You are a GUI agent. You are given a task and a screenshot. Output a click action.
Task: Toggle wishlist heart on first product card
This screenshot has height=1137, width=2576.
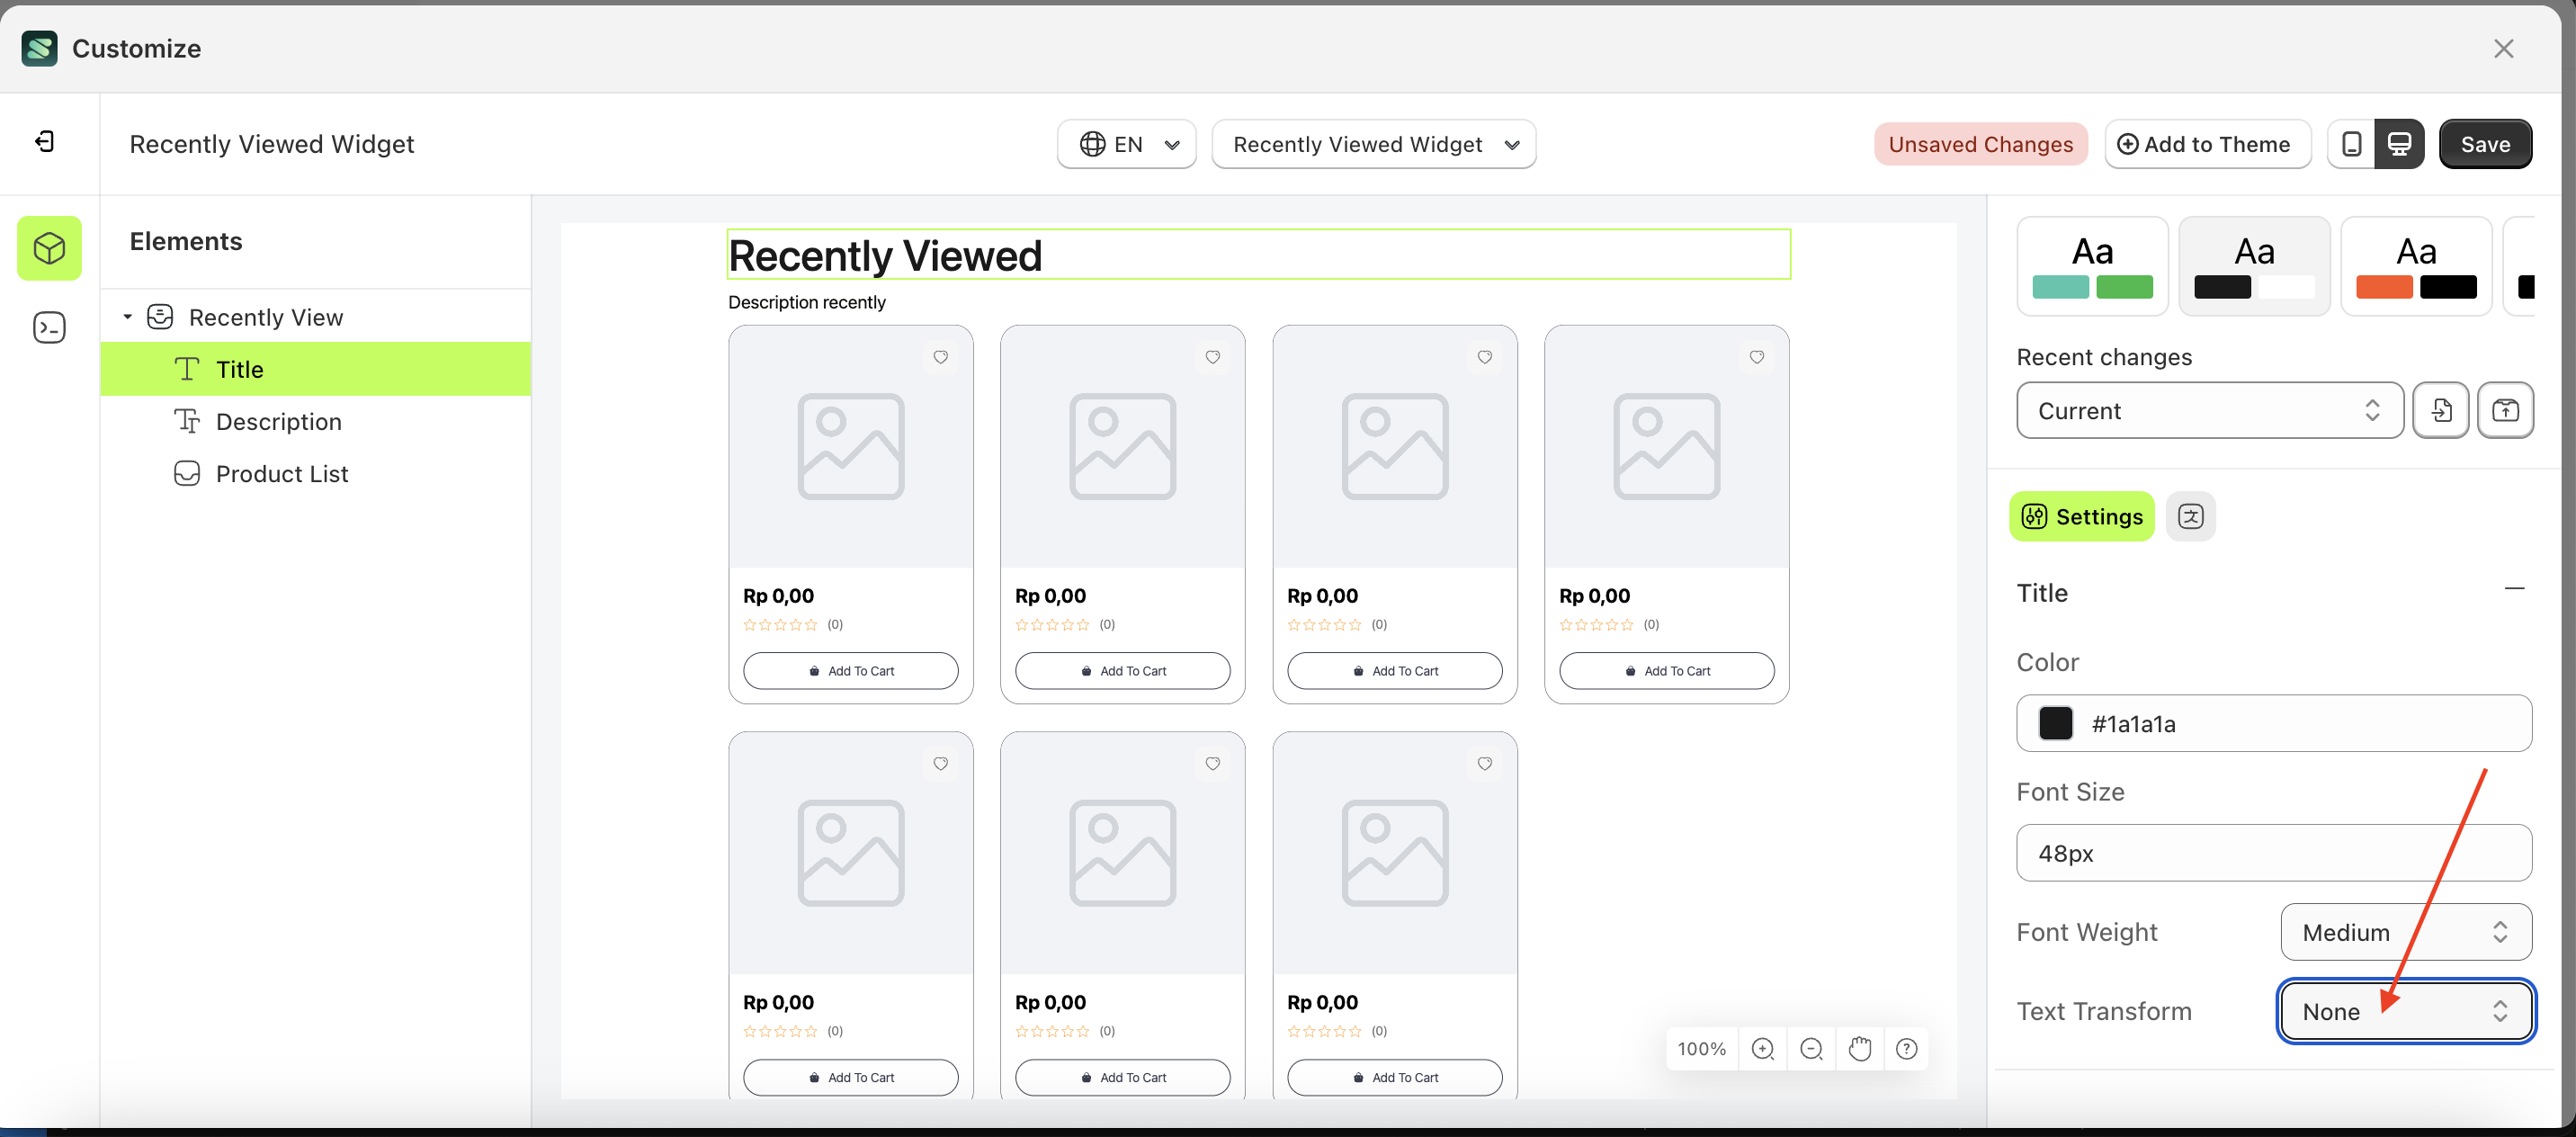point(940,357)
